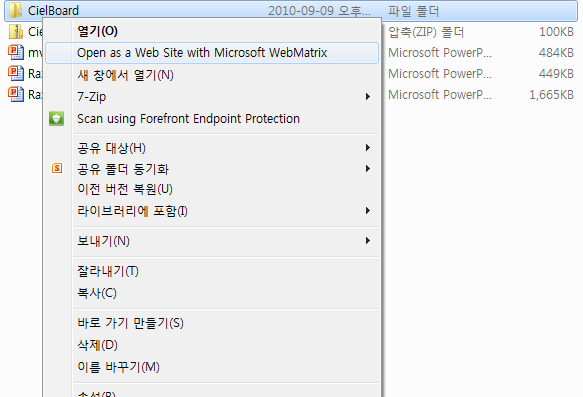This screenshot has width=583, height=397.
Task: Click the orange sync icon beside 공유 폴더 동기화
Action: [x=57, y=168]
